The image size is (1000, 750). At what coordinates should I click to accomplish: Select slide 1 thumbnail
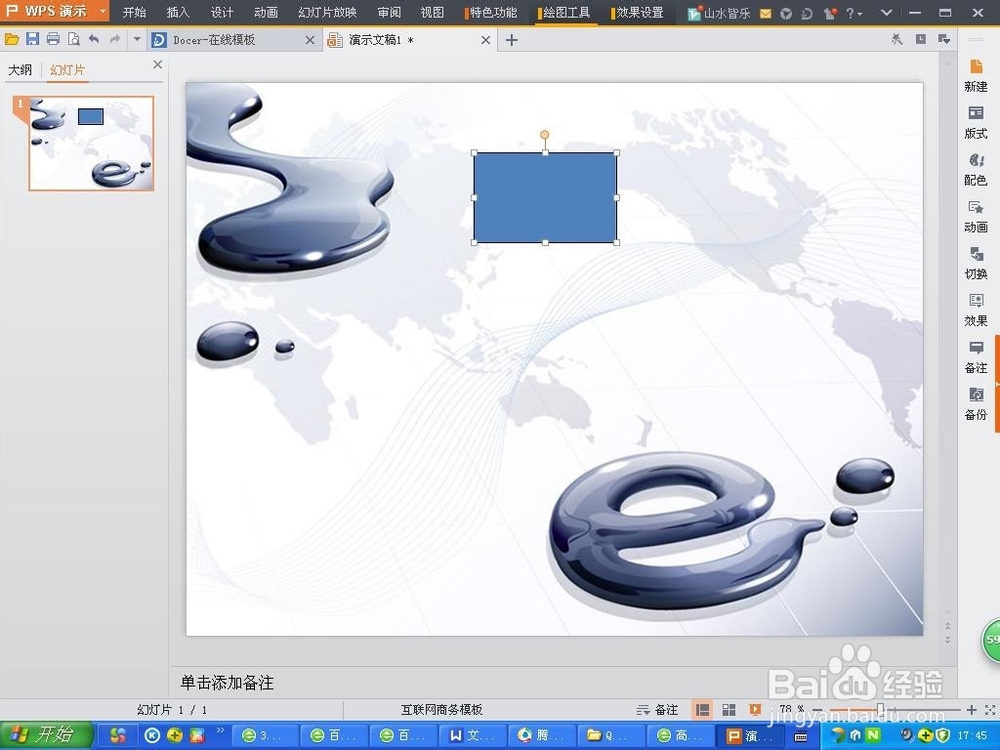point(91,143)
